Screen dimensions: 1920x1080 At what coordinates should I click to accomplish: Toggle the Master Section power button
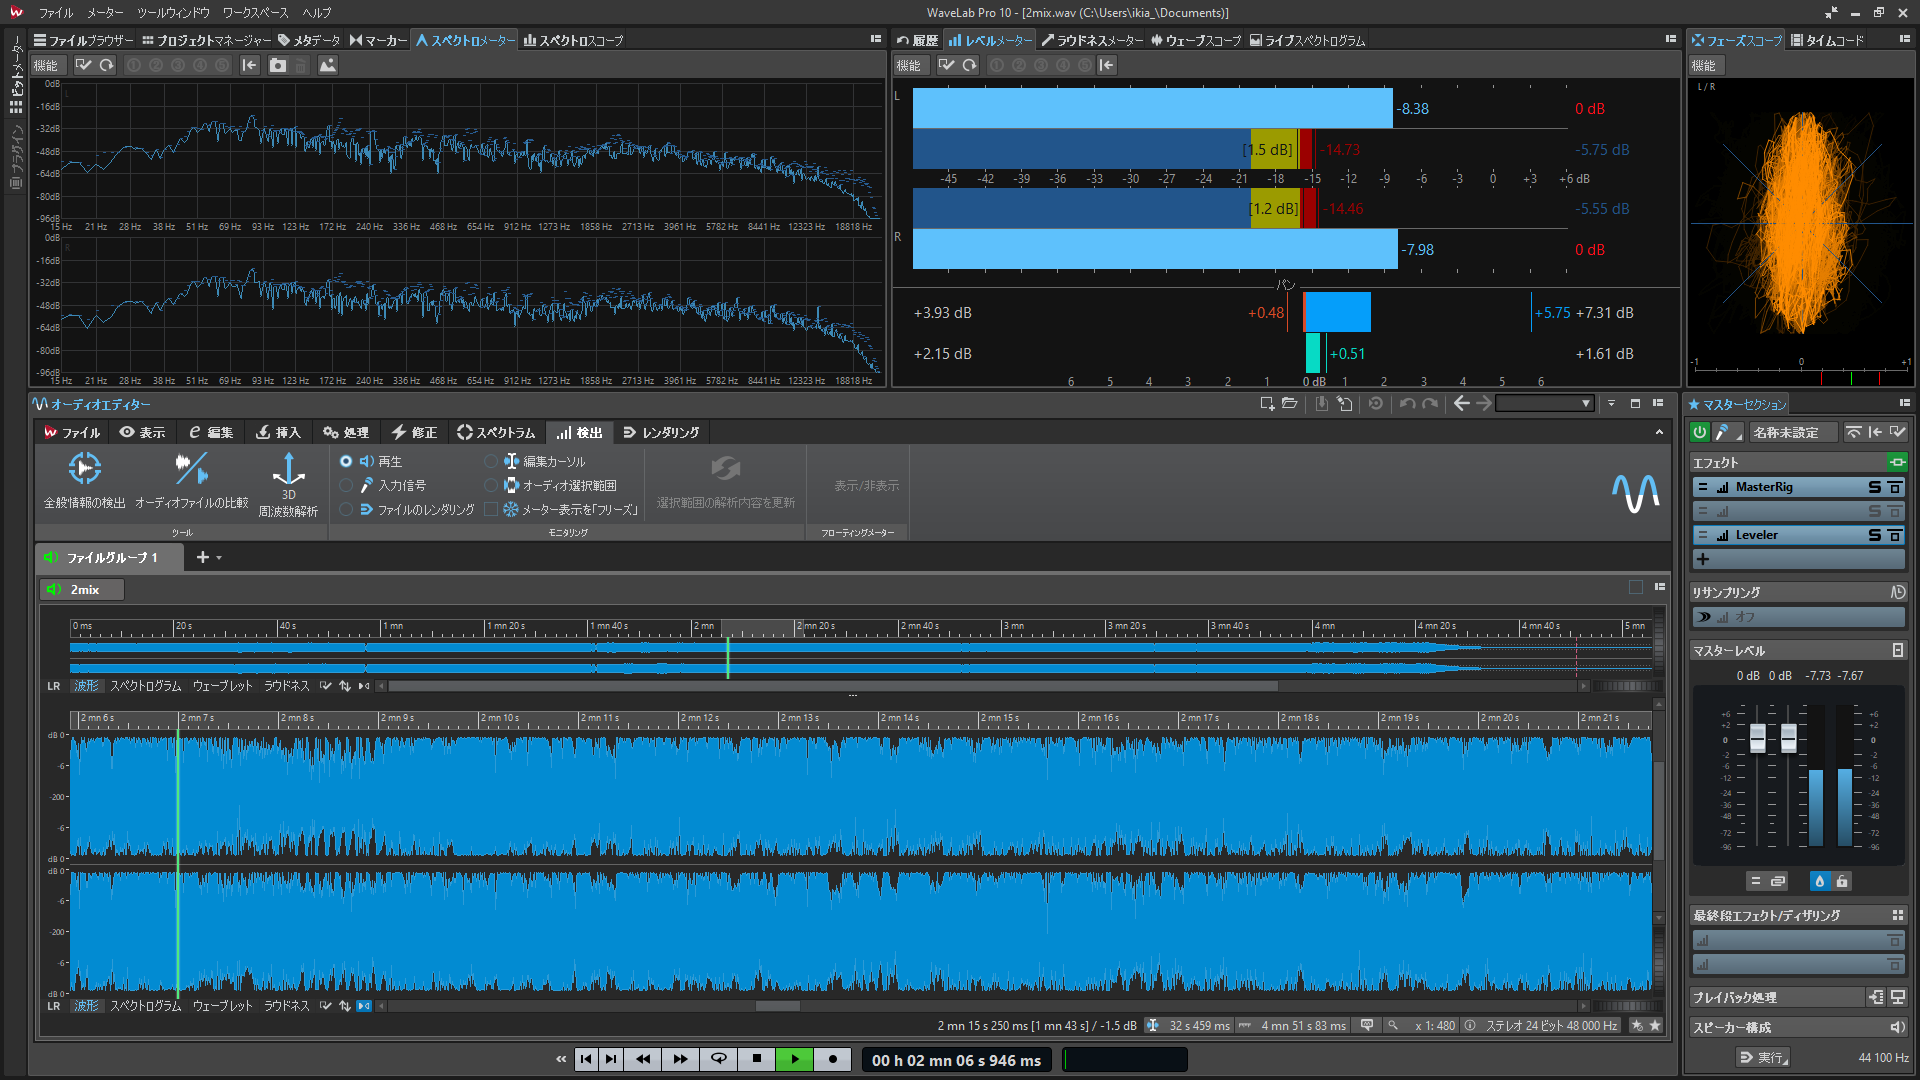click(1699, 432)
